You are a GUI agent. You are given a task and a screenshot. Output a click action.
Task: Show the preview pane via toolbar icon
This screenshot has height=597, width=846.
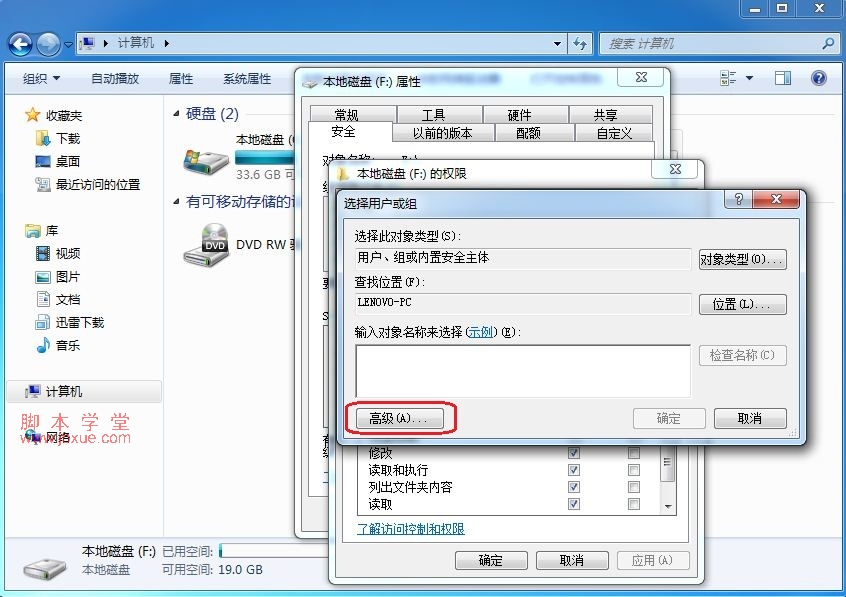pyautogui.click(x=783, y=78)
